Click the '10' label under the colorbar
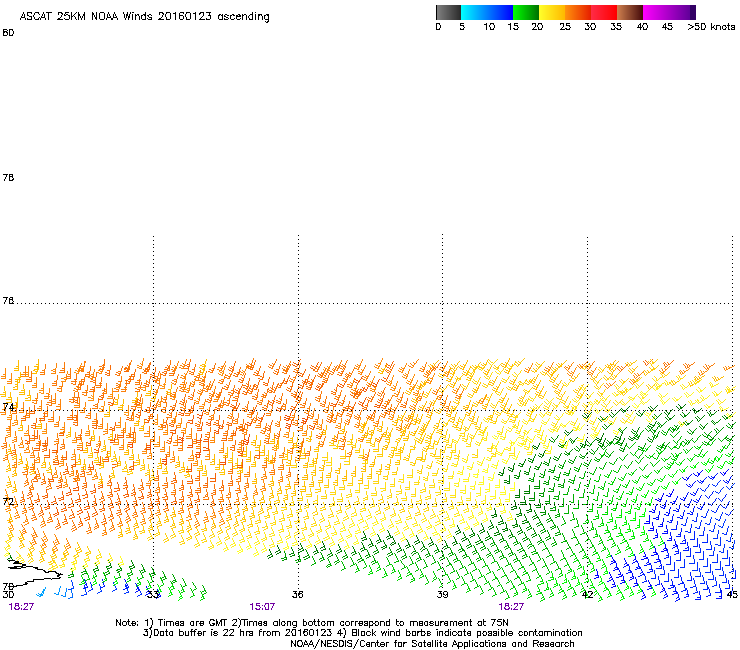 [489, 27]
